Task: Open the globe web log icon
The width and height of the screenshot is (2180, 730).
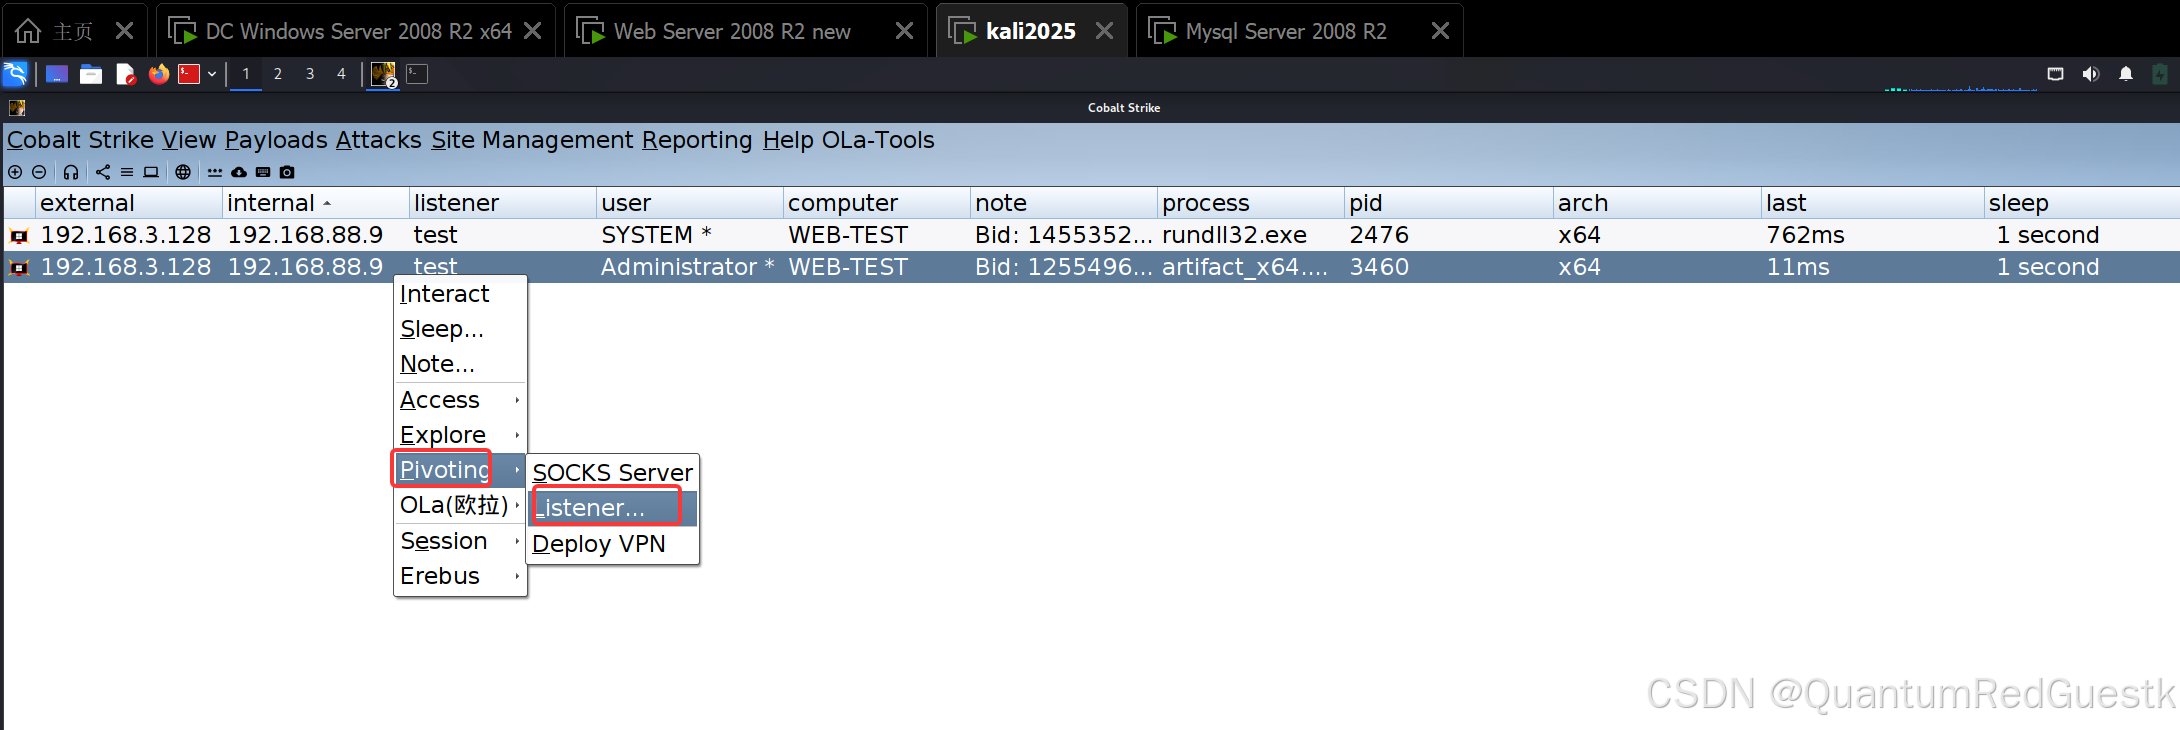Action: pyautogui.click(x=183, y=172)
